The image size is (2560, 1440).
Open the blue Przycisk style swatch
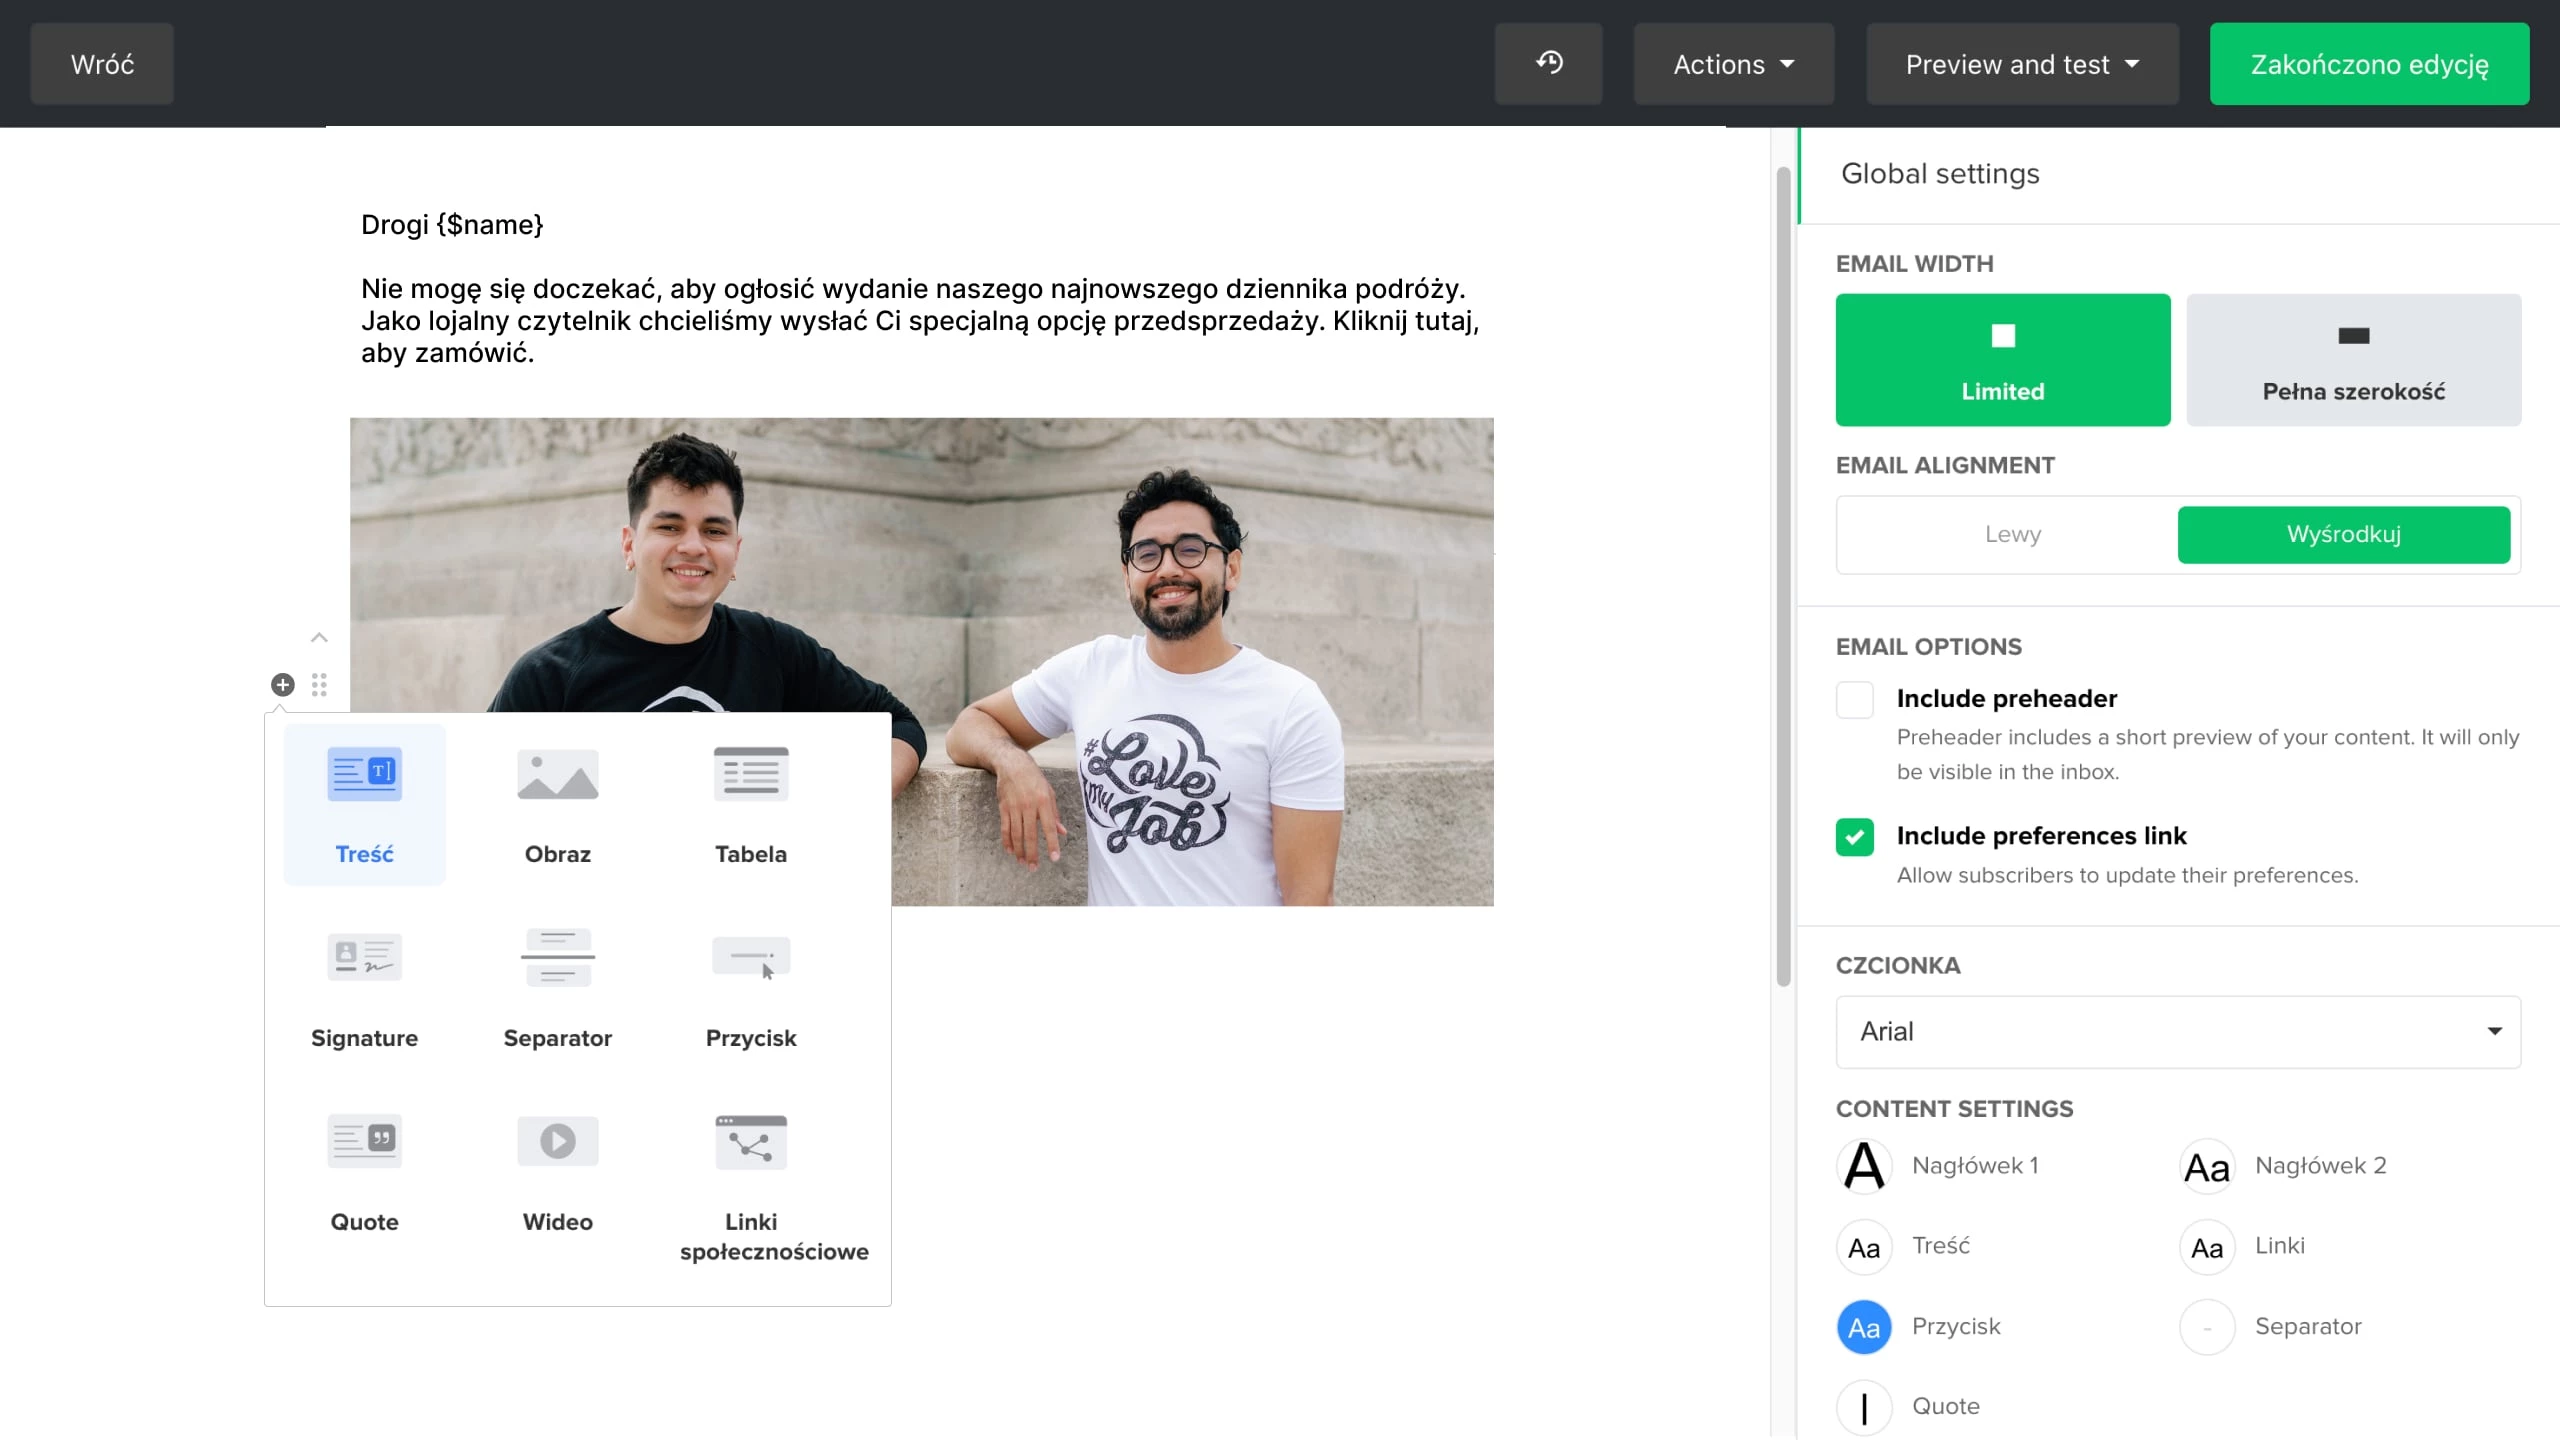pos(1864,1327)
